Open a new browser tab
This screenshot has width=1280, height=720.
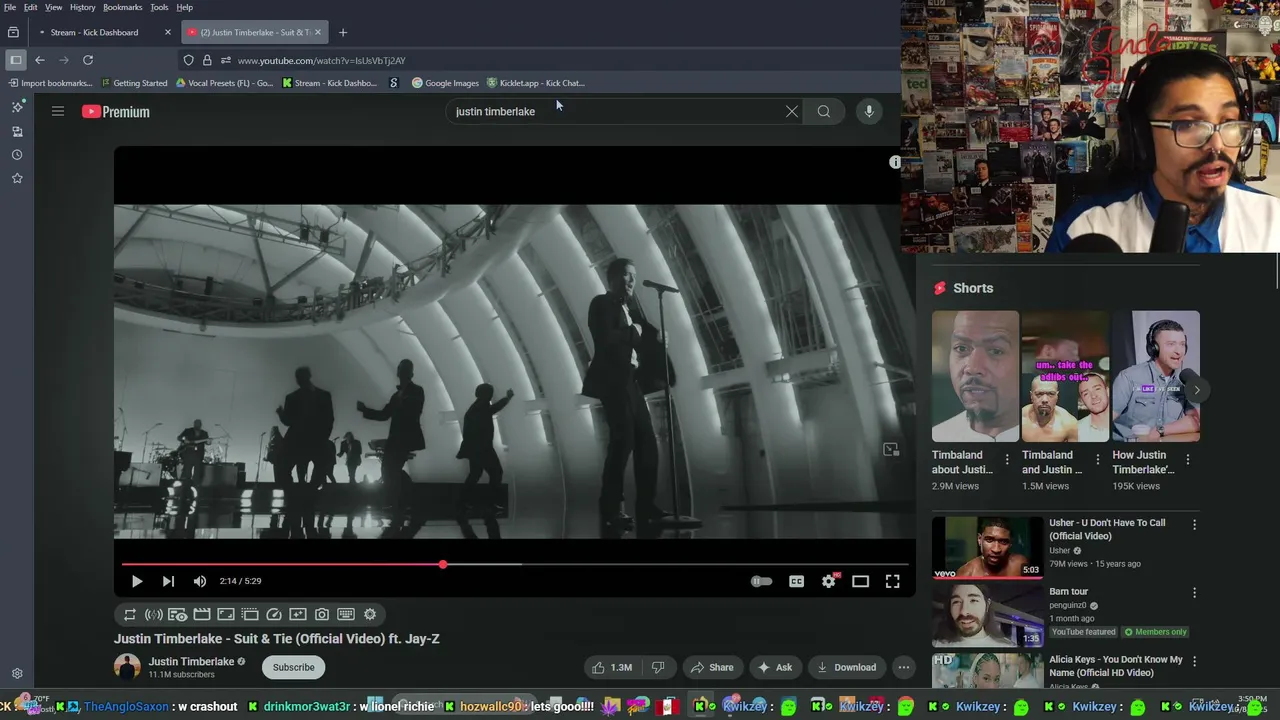tap(343, 32)
